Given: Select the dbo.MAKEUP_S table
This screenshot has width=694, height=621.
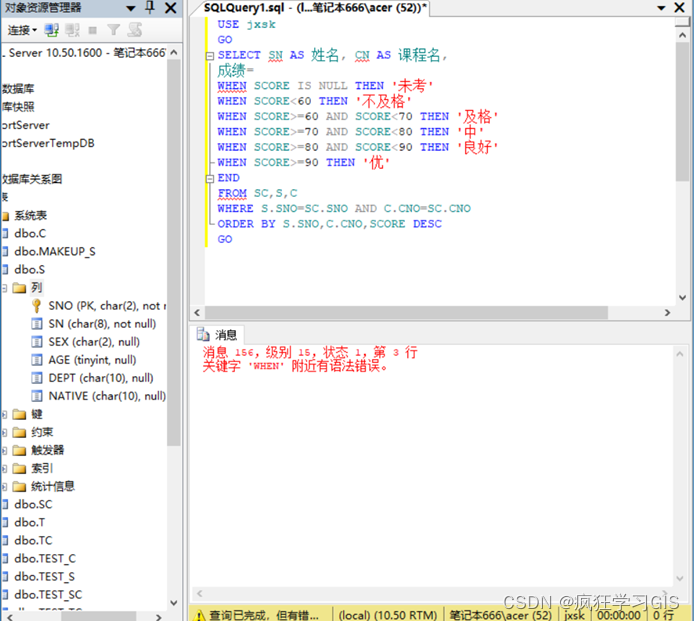Looking at the screenshot, I should tap(54, 251).
